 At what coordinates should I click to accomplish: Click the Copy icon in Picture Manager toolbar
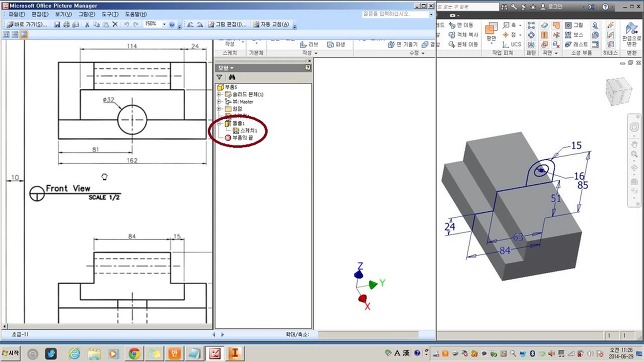[97, 25]
